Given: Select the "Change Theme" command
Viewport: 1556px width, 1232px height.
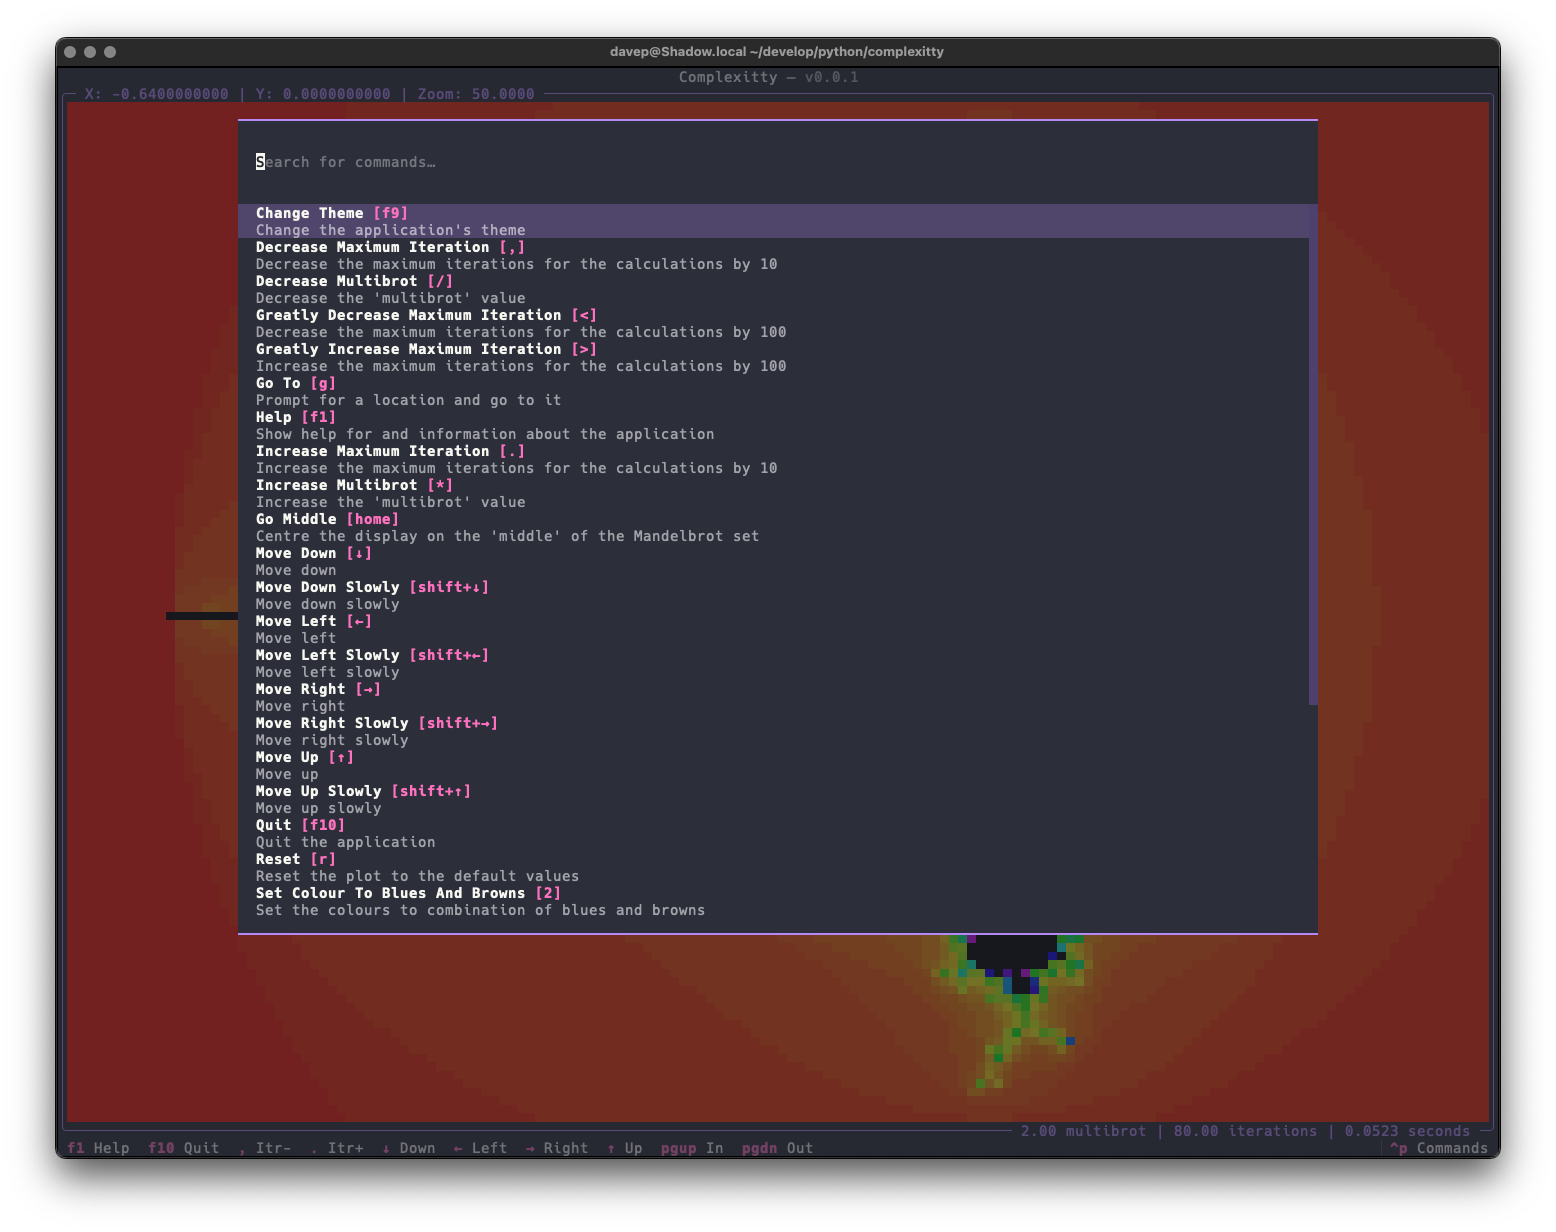Looking at the screenshot, I should (330, 213).
